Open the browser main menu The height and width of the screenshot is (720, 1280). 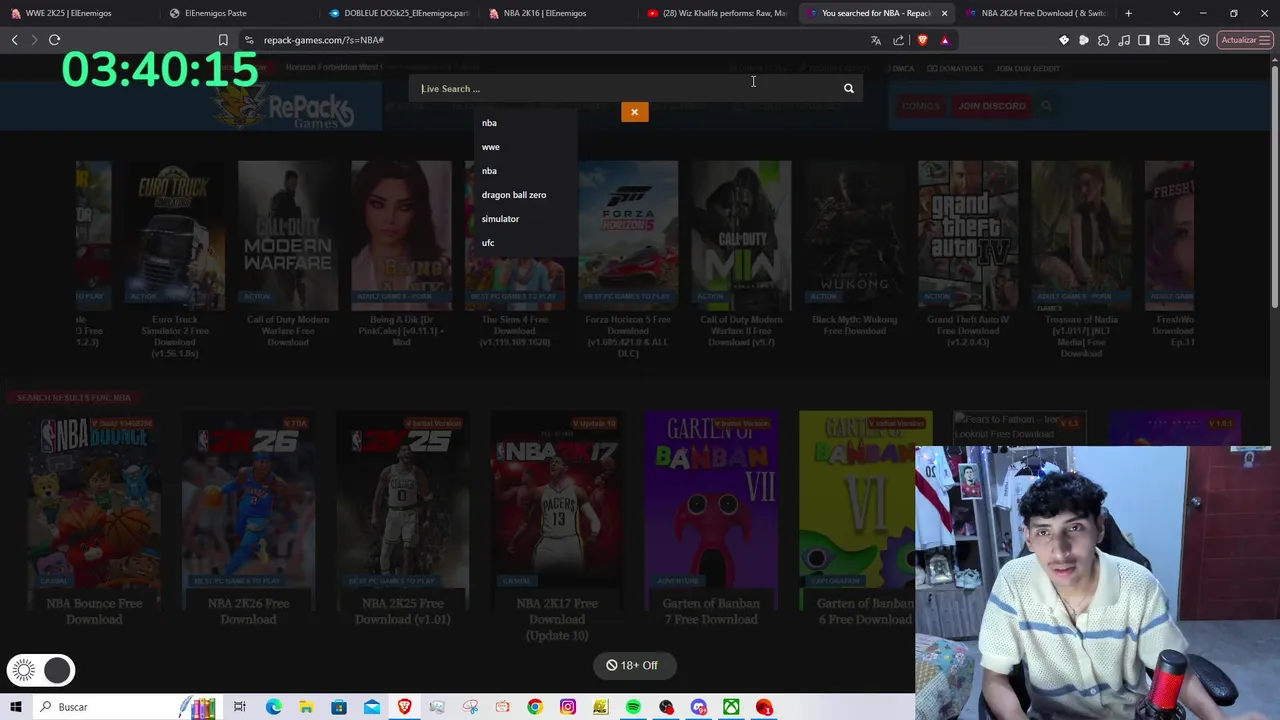1266,40
